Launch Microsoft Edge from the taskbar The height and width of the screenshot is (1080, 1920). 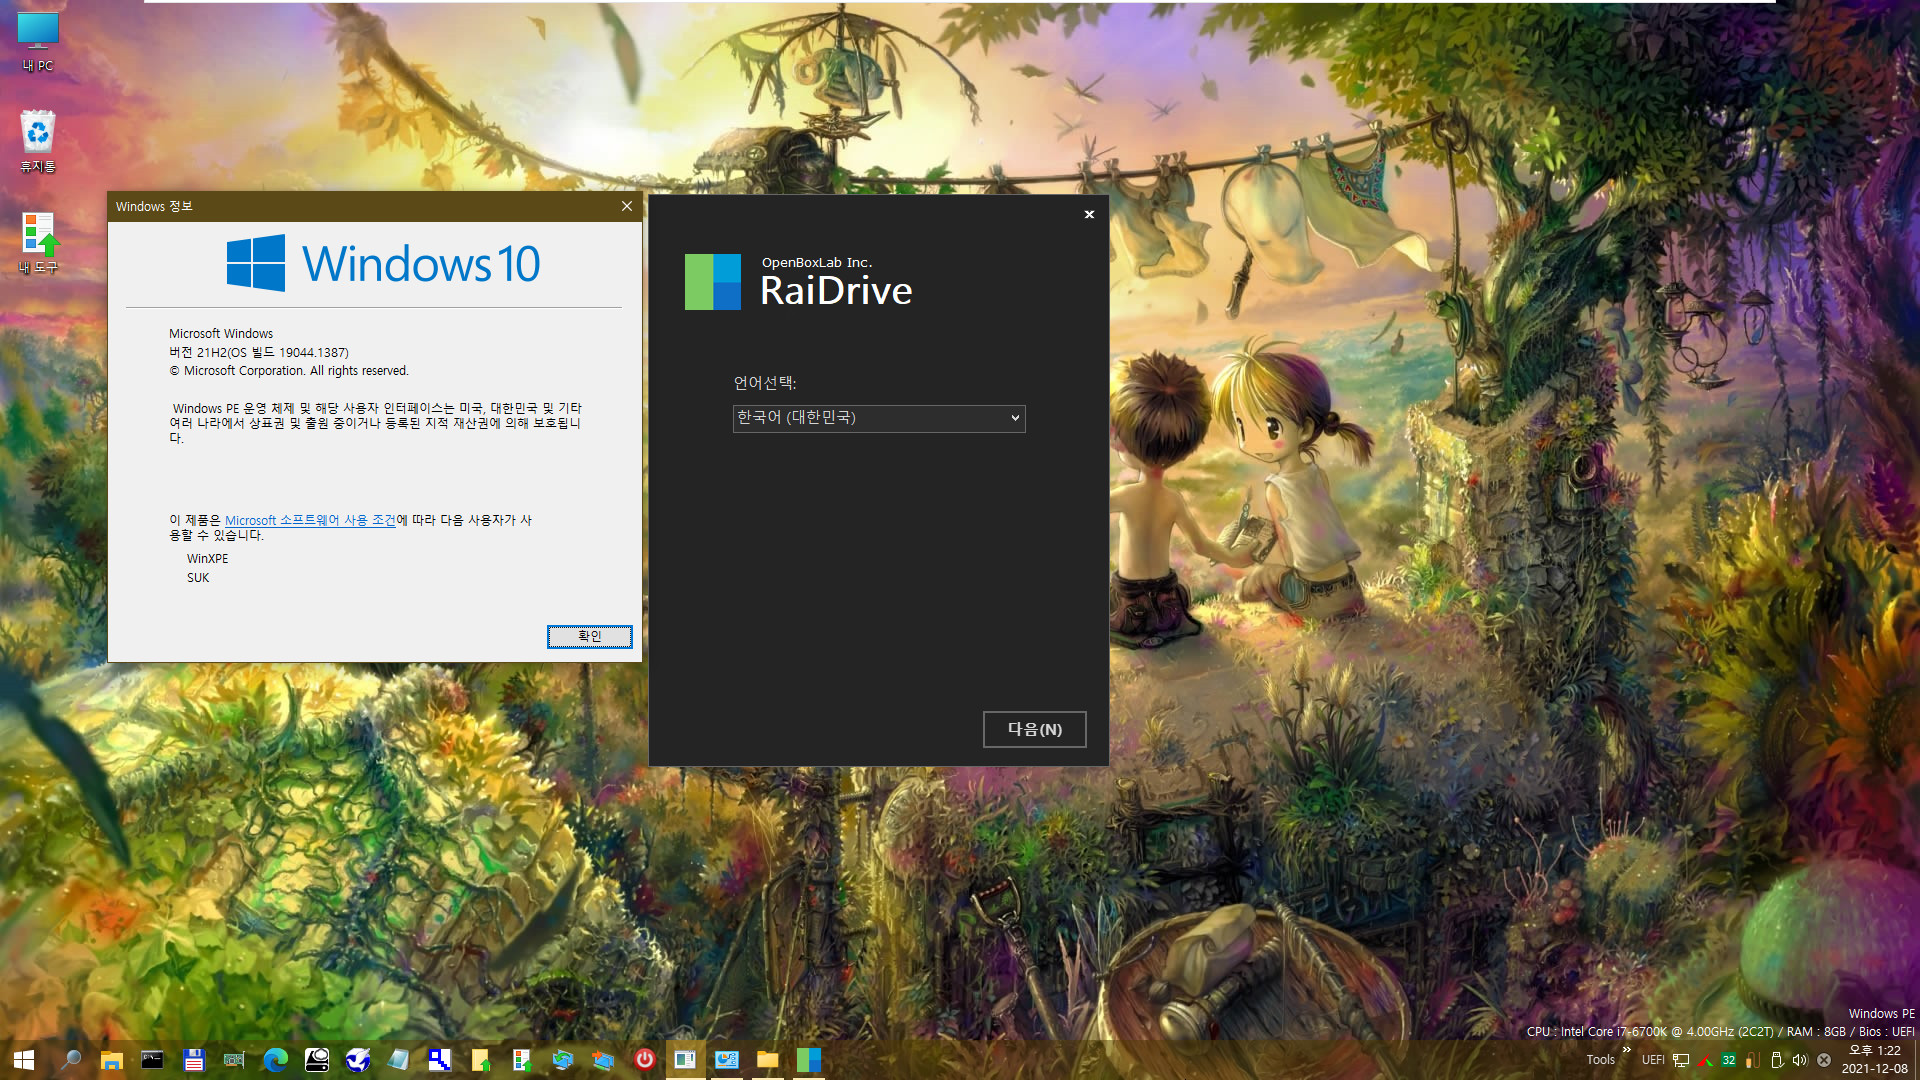(275, 1059)
